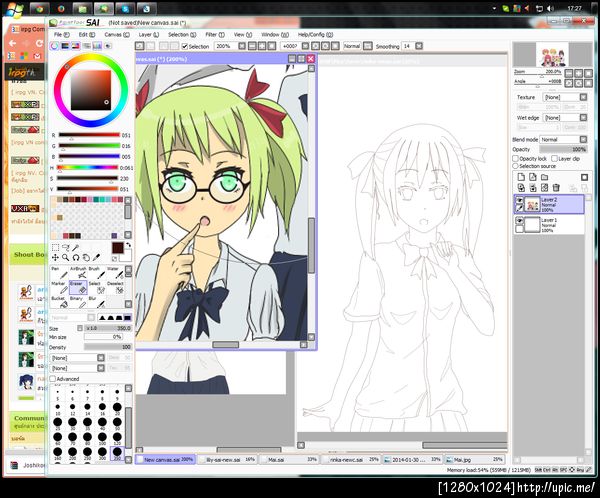Show the RGB slider panel
The height and width of the screenshot is (498, 600).
coord(65,46)
